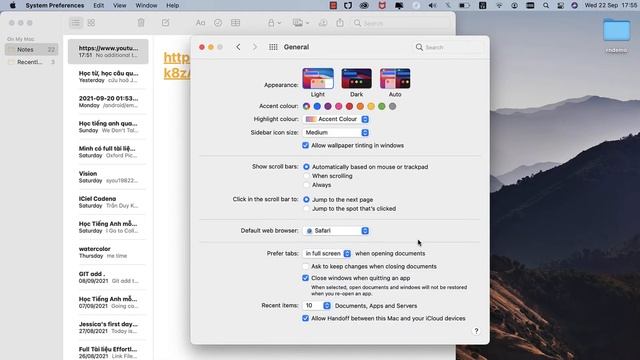
Task: Open the System Preferences menu
Action: [55, 5]
